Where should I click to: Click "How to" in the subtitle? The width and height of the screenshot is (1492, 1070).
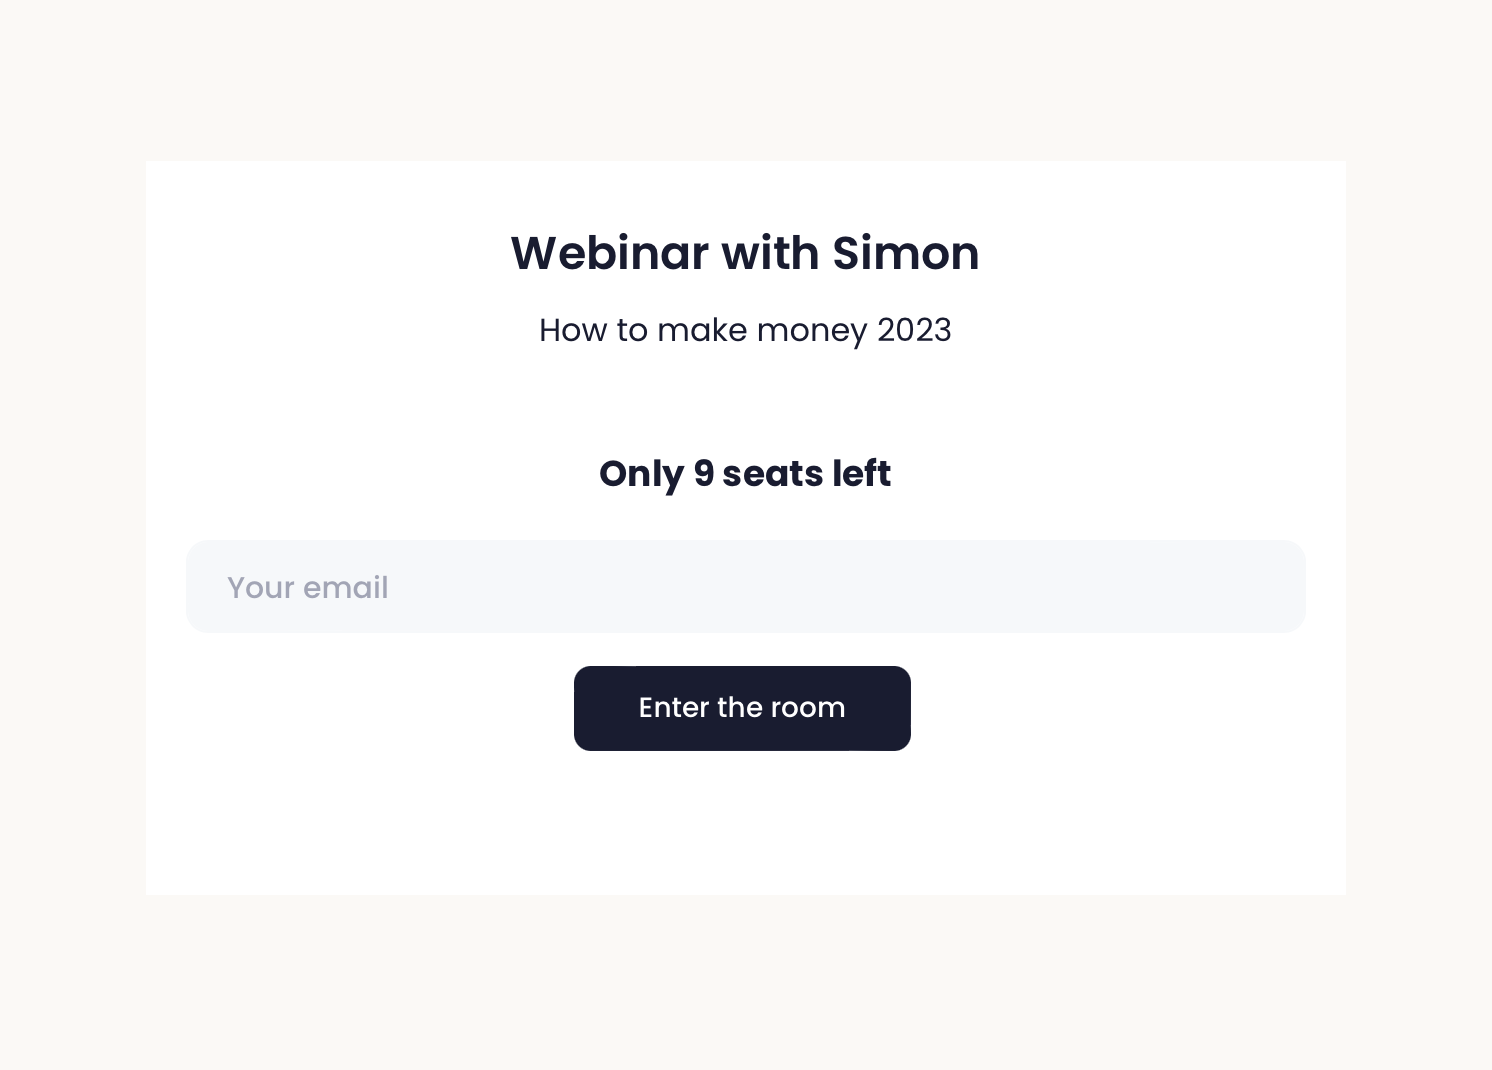click(x=593, y=330)
